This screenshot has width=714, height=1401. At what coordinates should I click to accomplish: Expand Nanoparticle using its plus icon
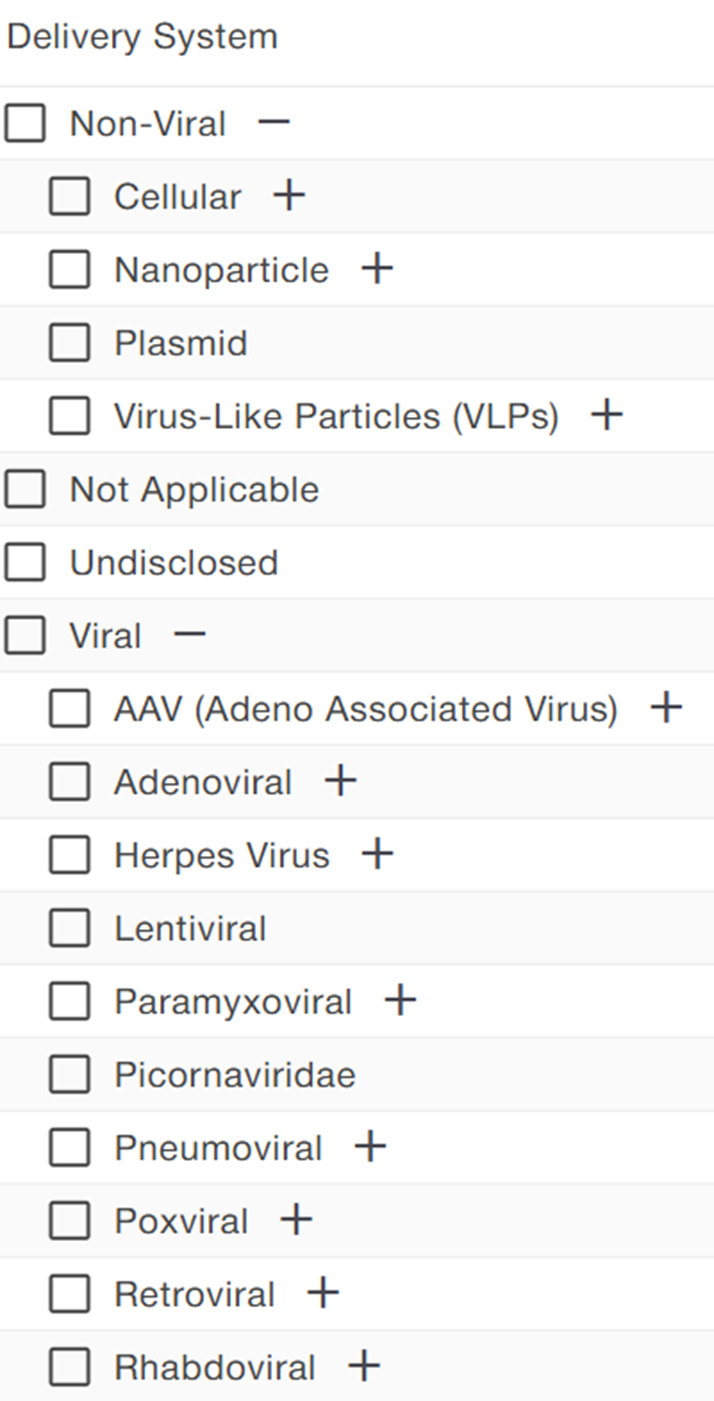376,269
